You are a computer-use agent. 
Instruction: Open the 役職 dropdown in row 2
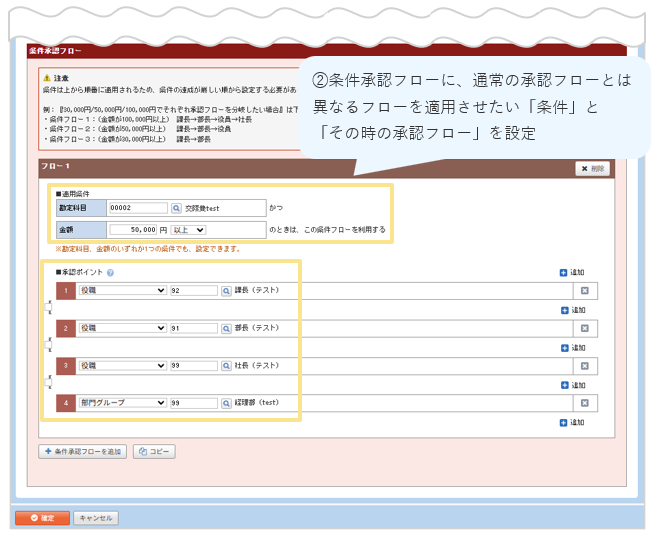[x=123, y=328]
